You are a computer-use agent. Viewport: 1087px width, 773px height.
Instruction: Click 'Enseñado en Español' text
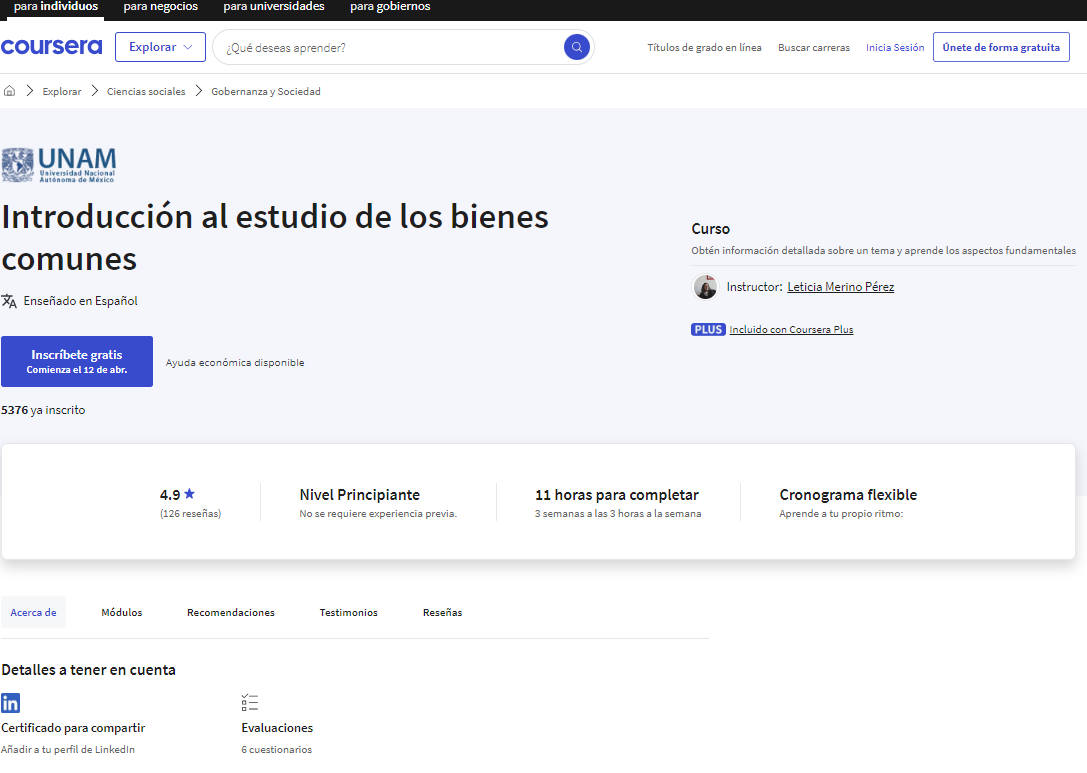click(80, 301)
